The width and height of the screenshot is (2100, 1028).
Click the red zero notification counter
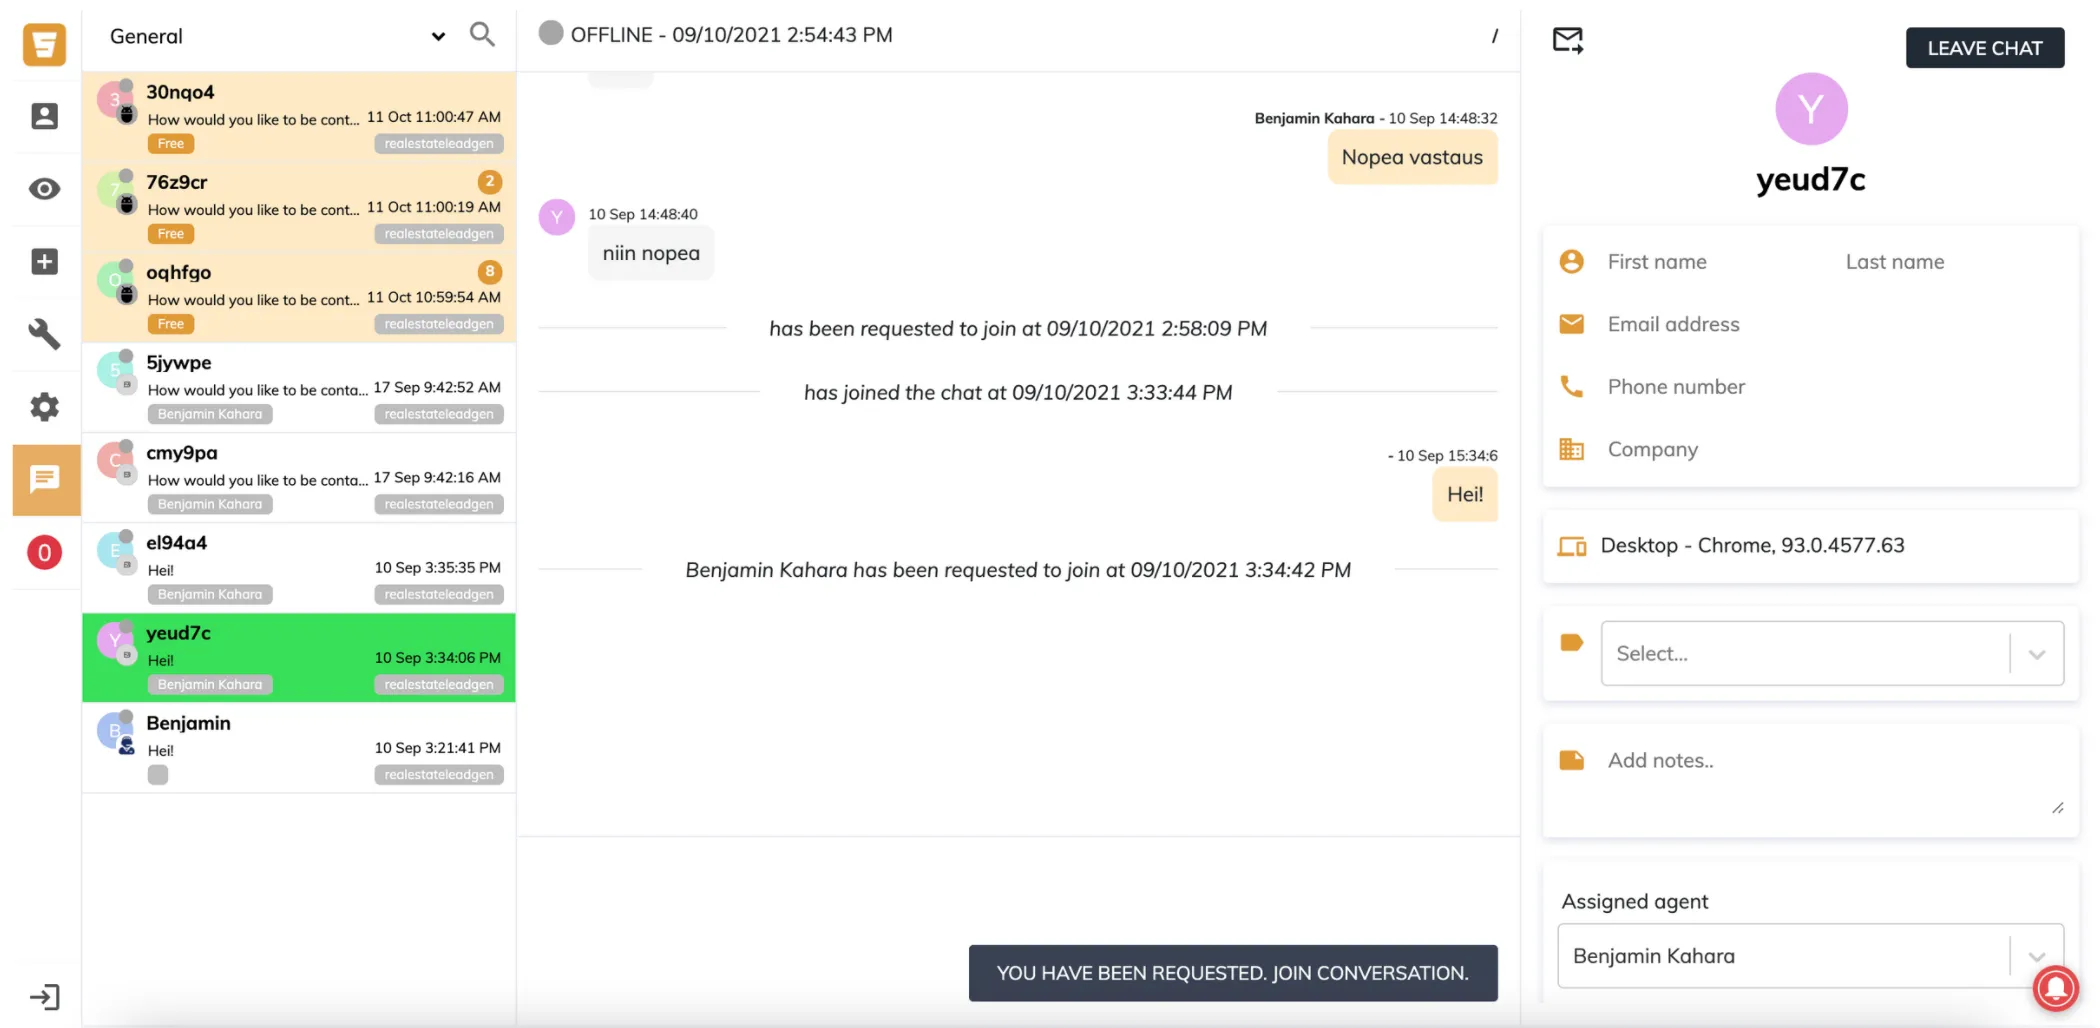click(x=44, y=552)
